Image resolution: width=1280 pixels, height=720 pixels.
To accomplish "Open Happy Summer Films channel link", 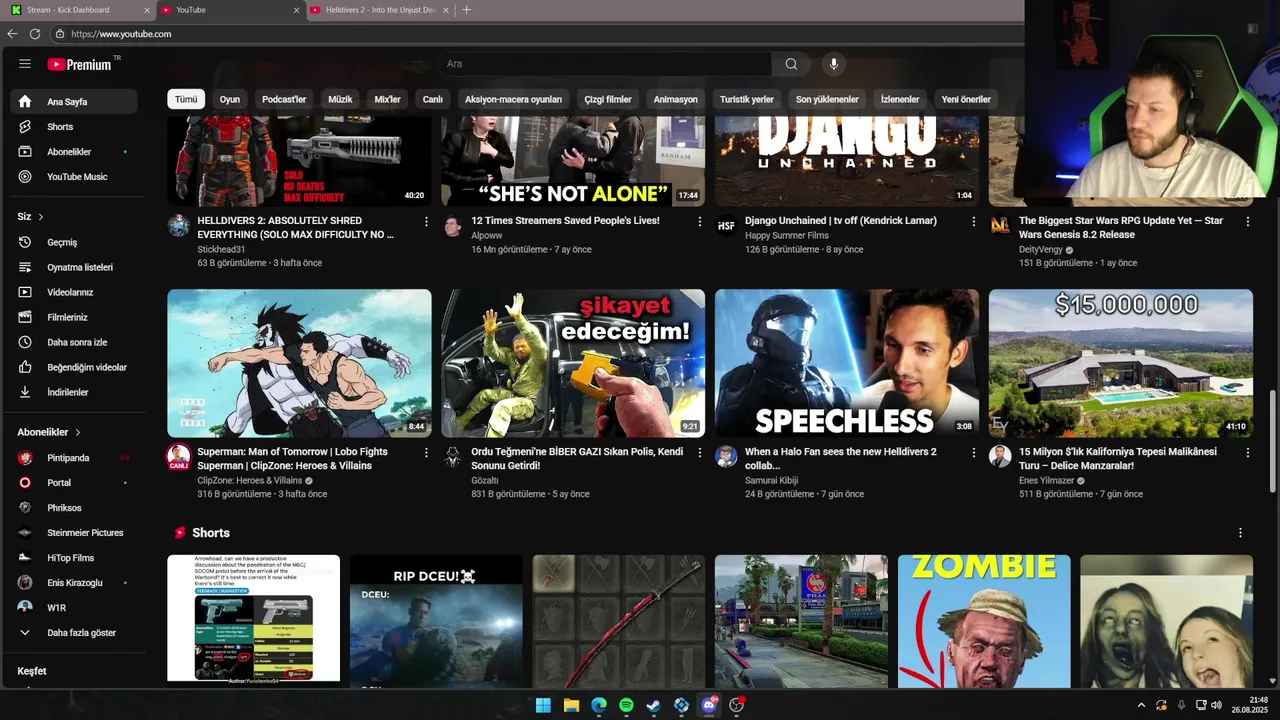I will coord(787,236).
